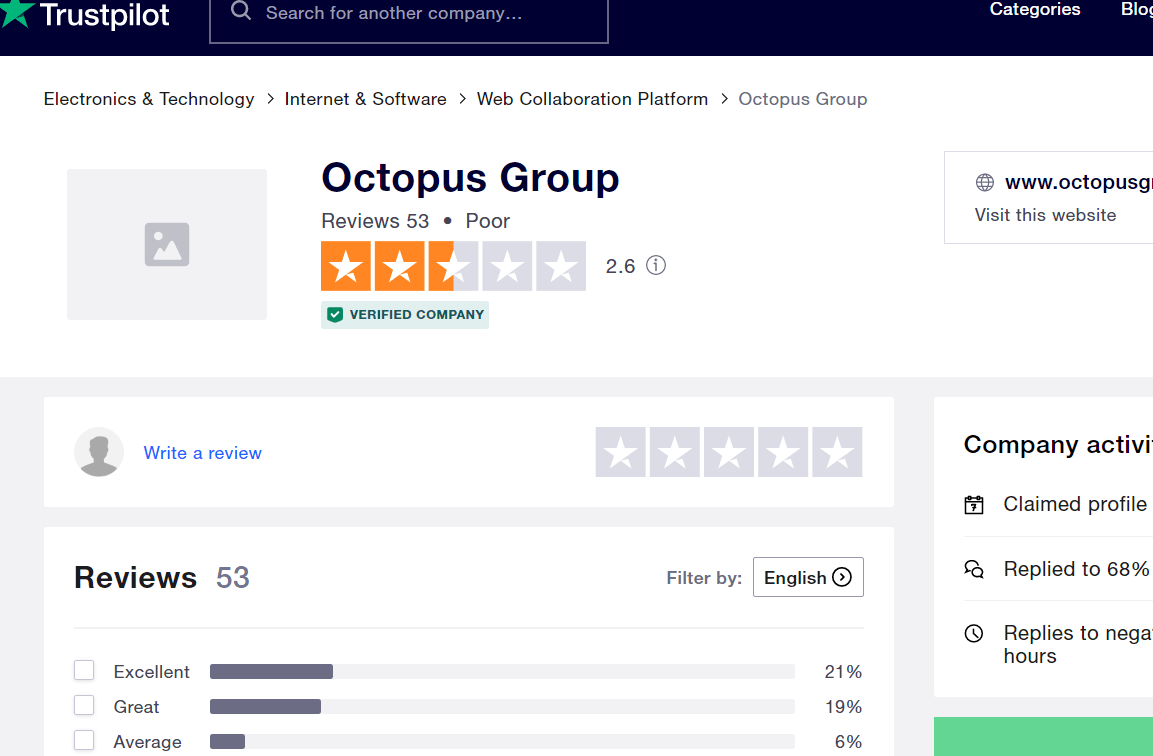1153x756 pixels.
Task: Click the Trustpilot wordmark
Action: 104,14
